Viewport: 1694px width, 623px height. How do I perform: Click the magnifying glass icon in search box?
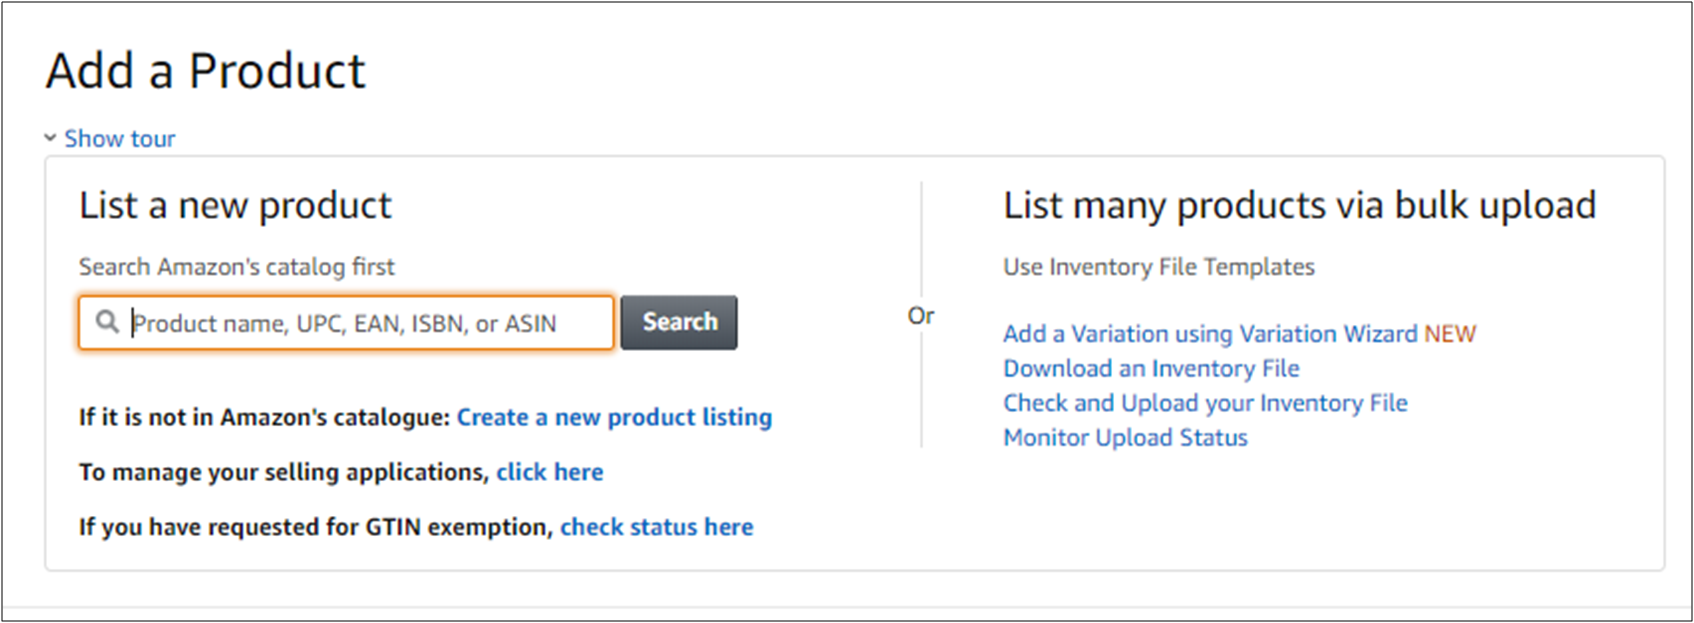(106, 322)
